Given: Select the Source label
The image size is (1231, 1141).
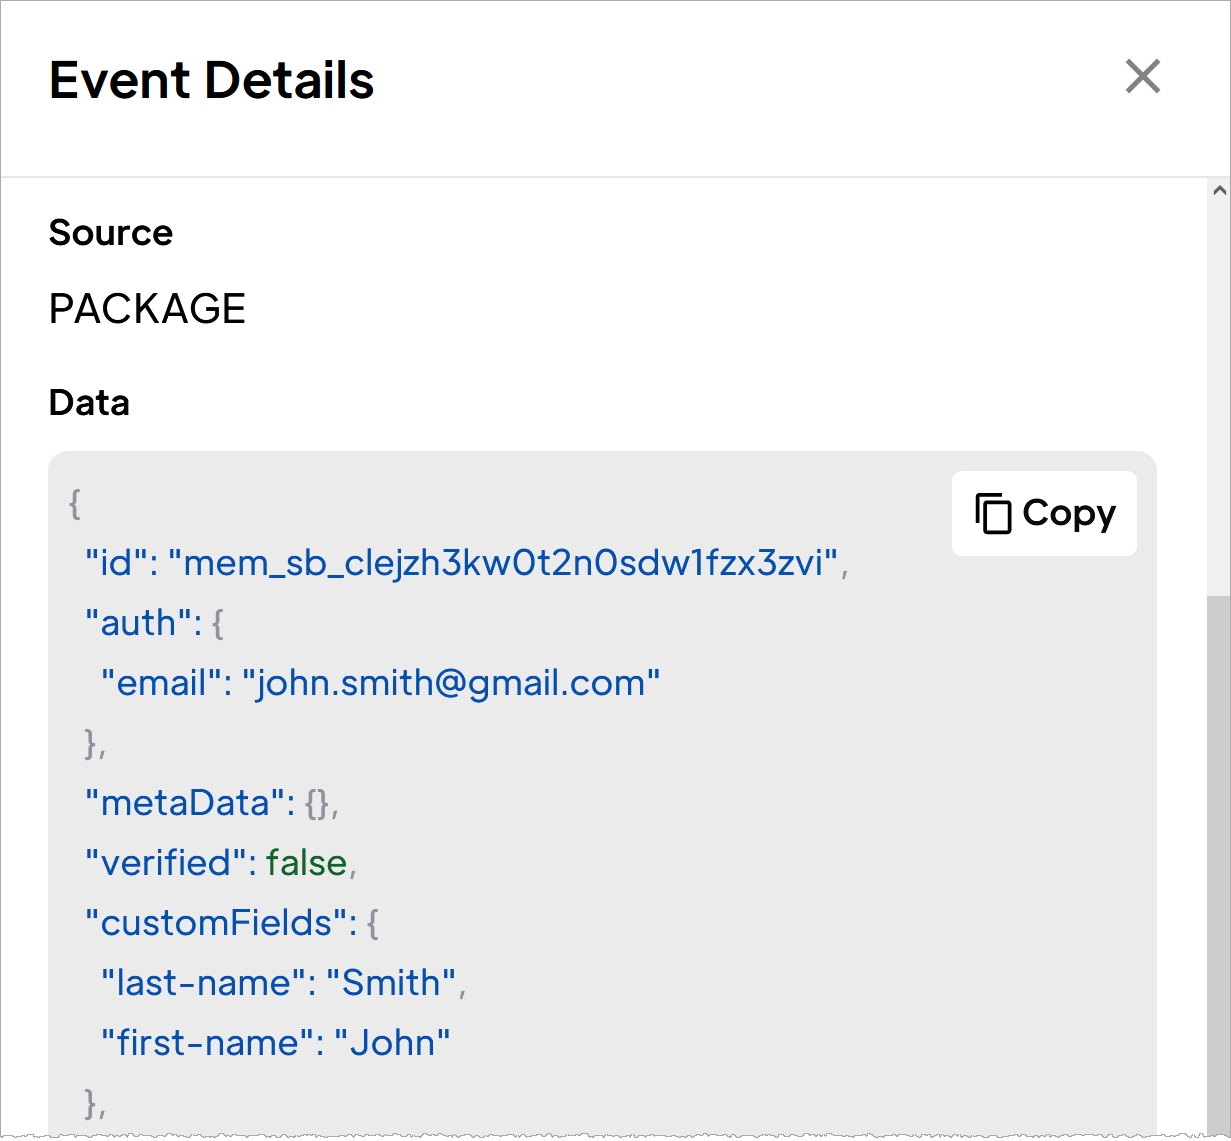Looking at the screenshot, I should click(111, 233).
